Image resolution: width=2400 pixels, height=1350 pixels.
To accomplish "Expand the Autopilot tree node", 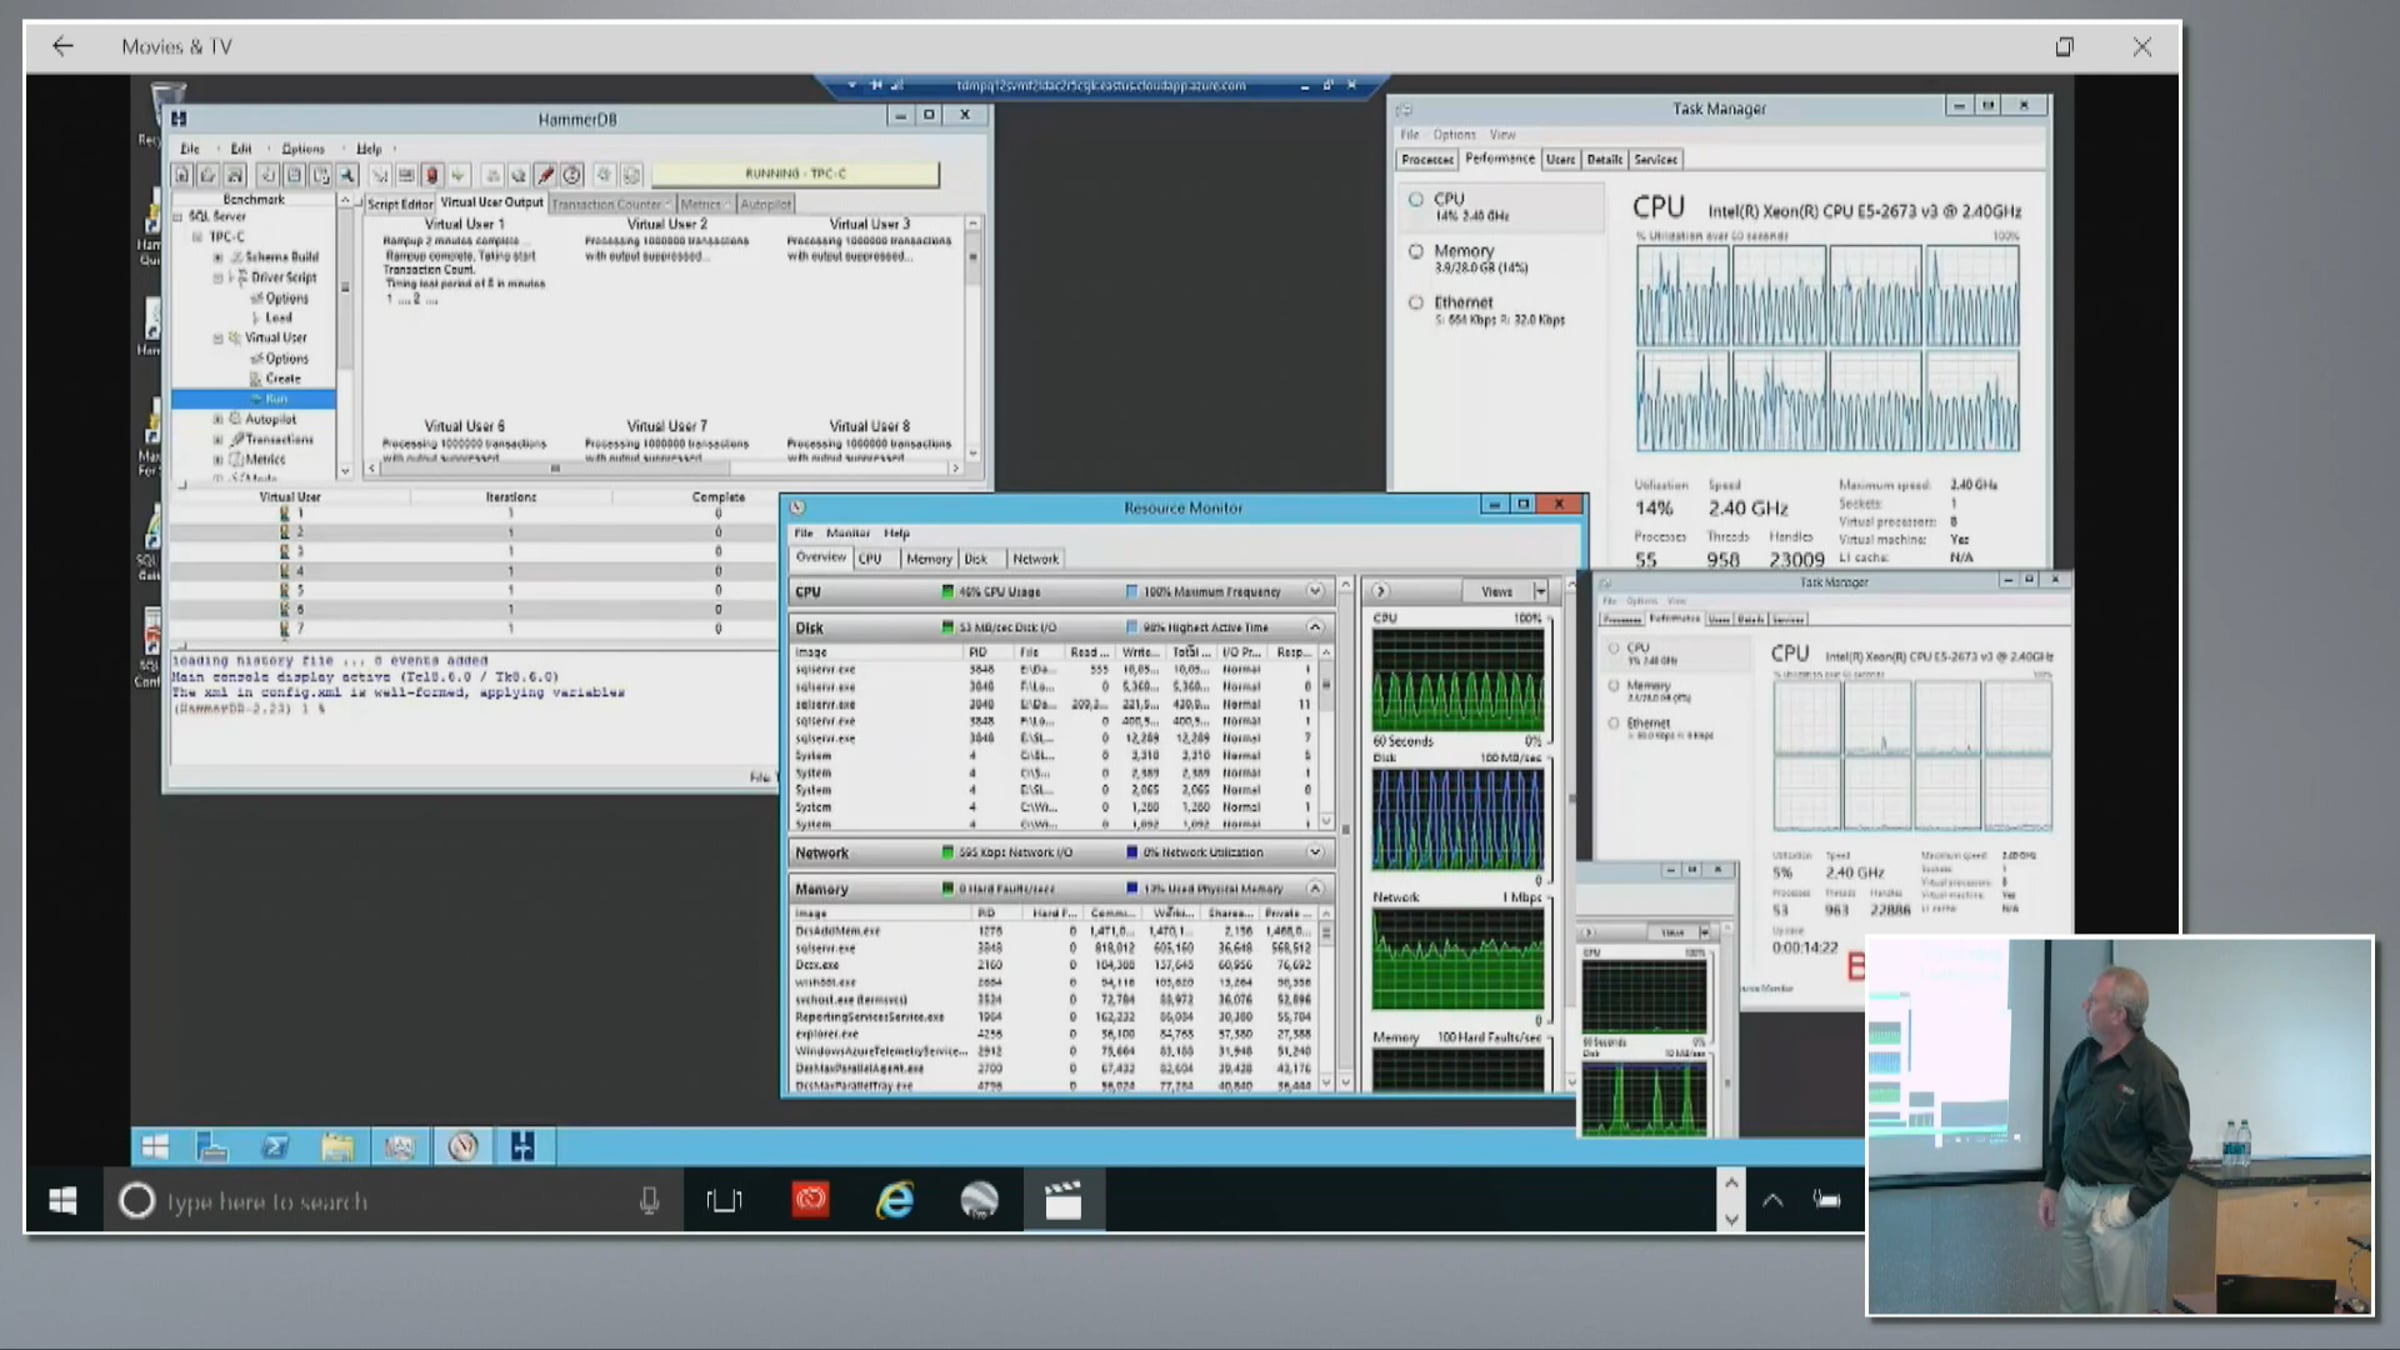I will [x=218, y=419].
